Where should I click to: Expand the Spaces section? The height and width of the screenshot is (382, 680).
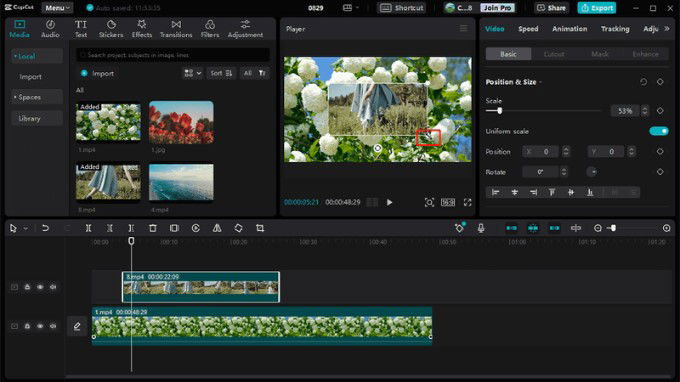[x=36, y=97]
